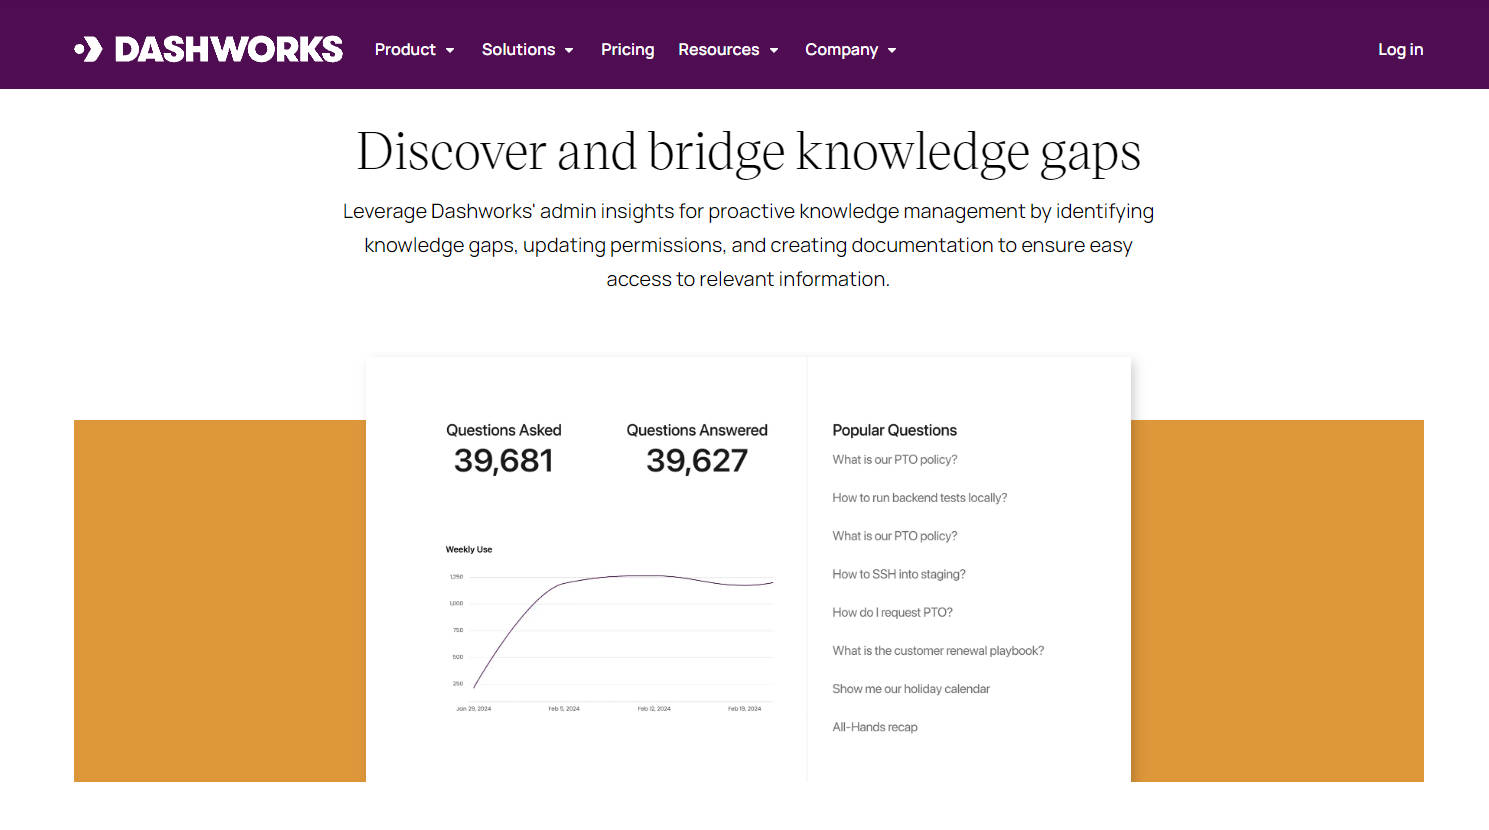1489x830 pixels.
Task: Select 'What is the customer renewal playbook?'
Action: tap(938, 650)
